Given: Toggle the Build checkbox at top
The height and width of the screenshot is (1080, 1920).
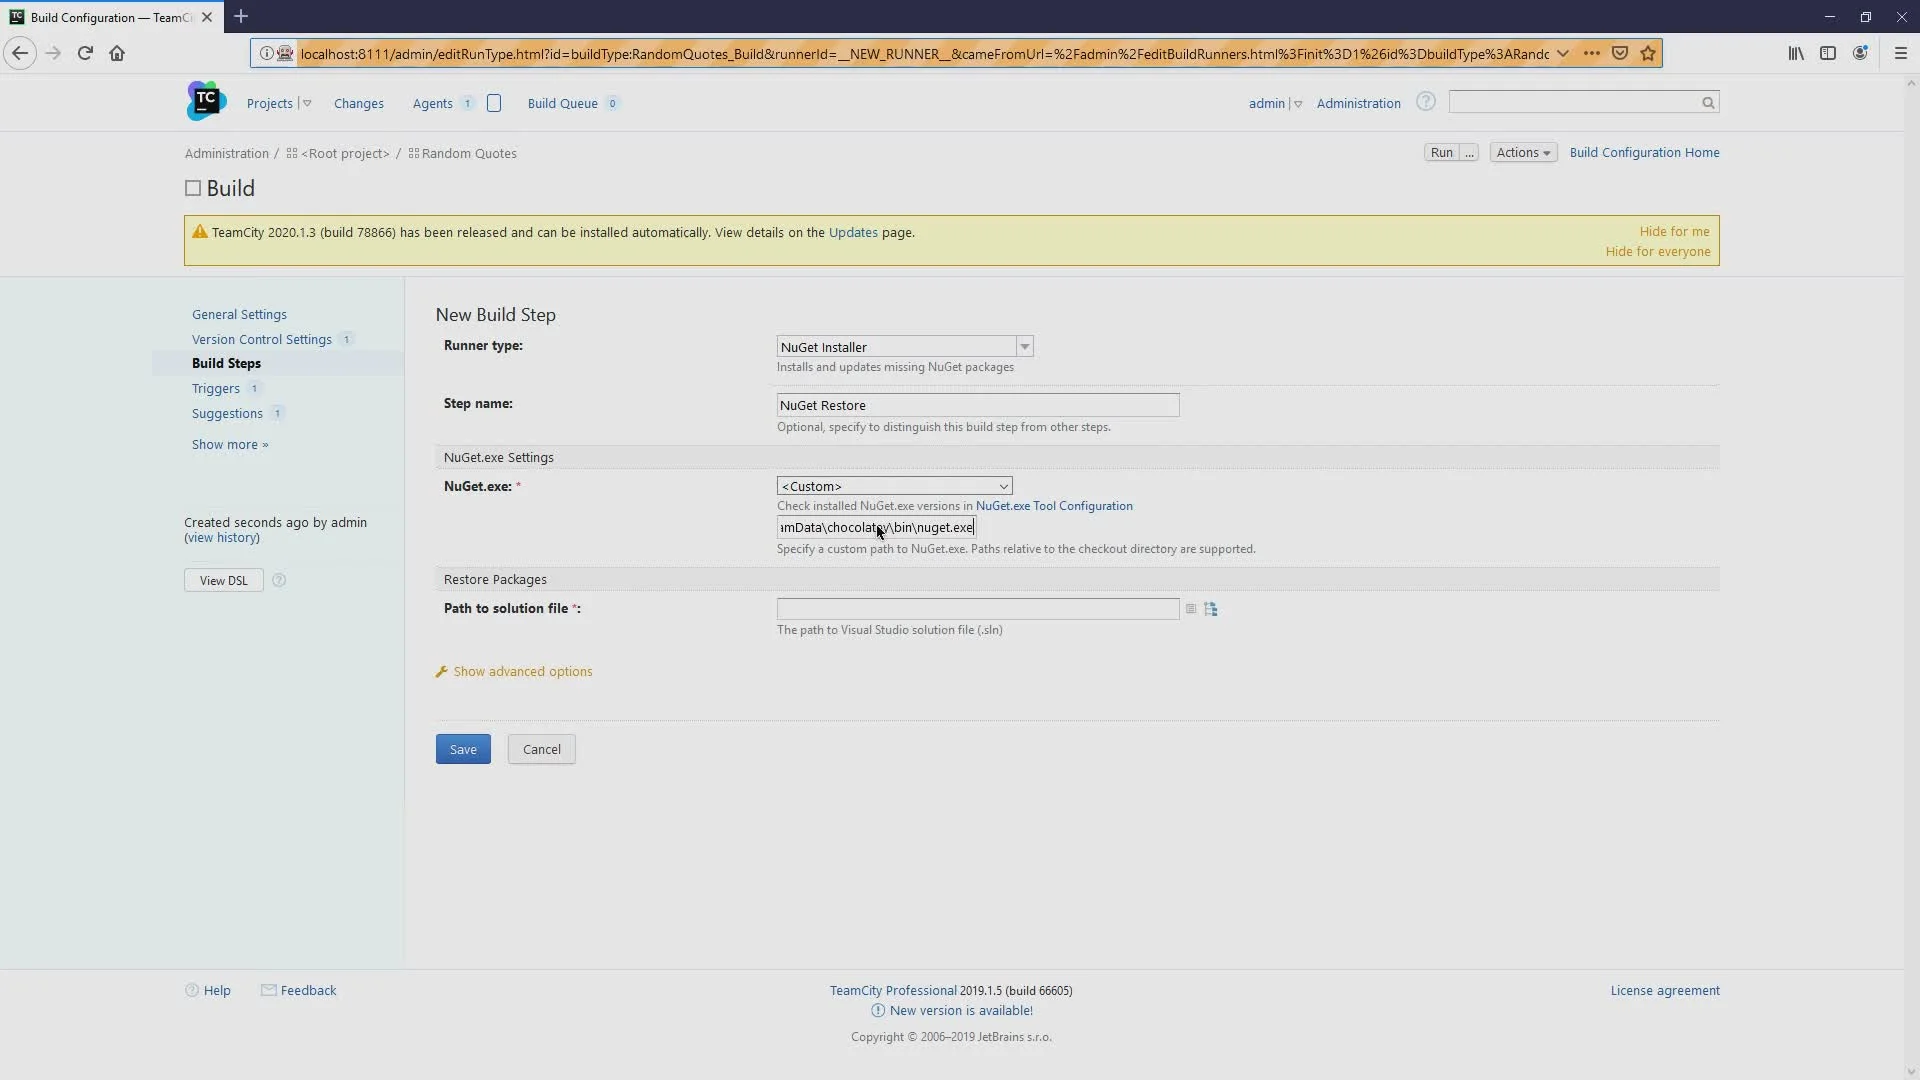Looking at the screenshot, I should (x=194, y=189).
